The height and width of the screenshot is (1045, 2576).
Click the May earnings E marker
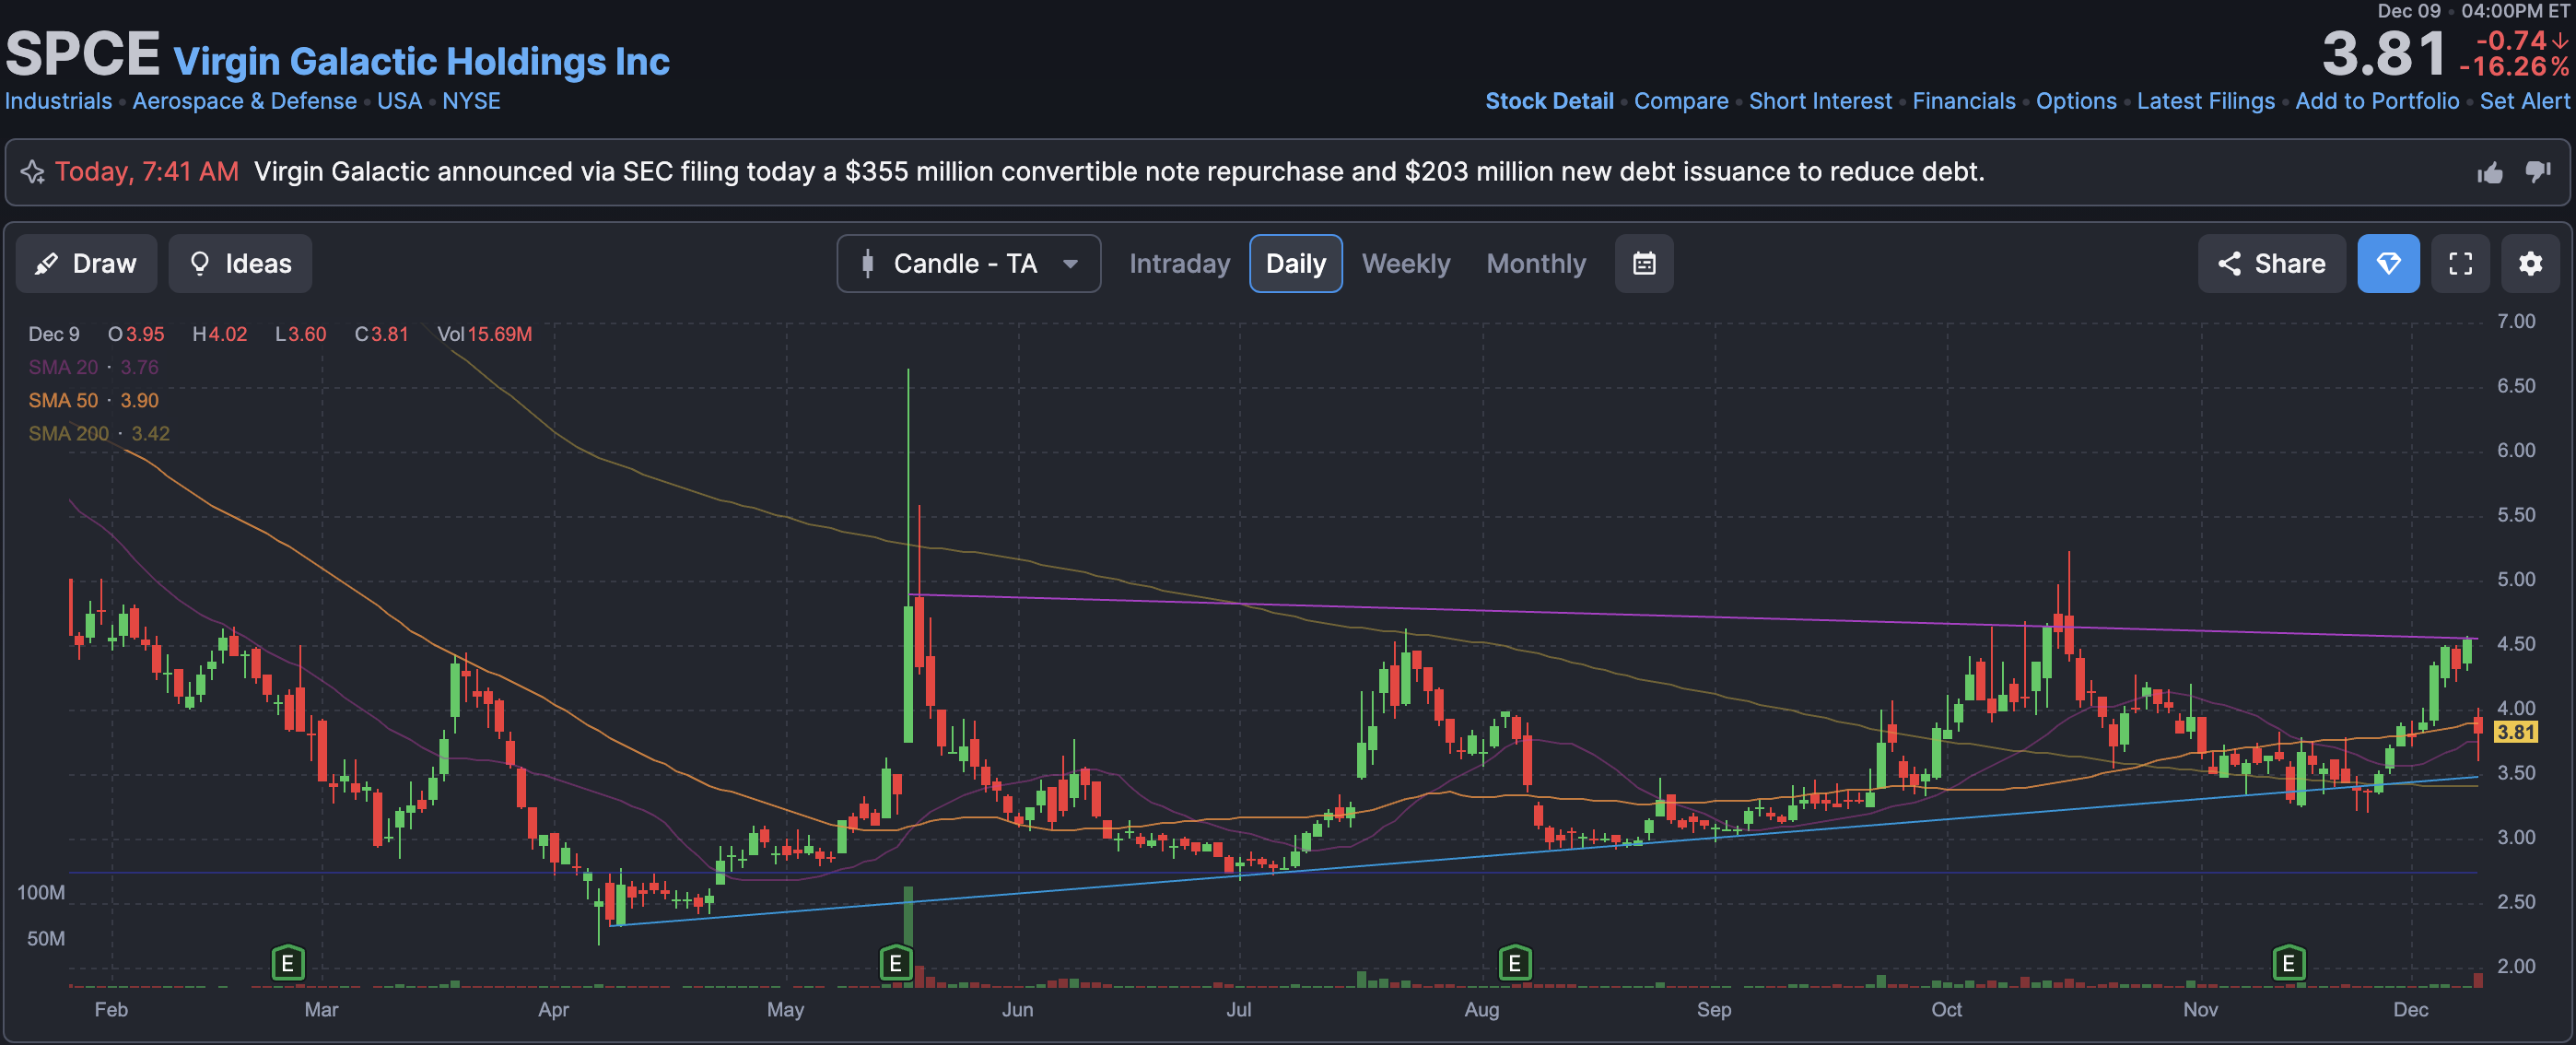pos(895,963)
